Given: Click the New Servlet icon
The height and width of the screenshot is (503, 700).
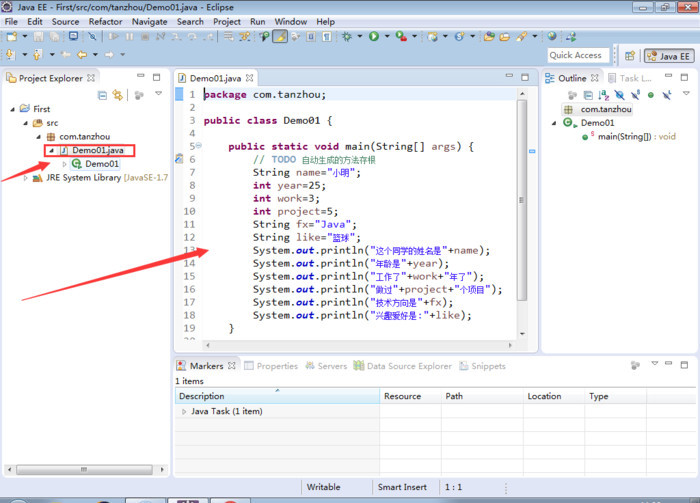Looking at the screenshot, I should coord(459,37).
